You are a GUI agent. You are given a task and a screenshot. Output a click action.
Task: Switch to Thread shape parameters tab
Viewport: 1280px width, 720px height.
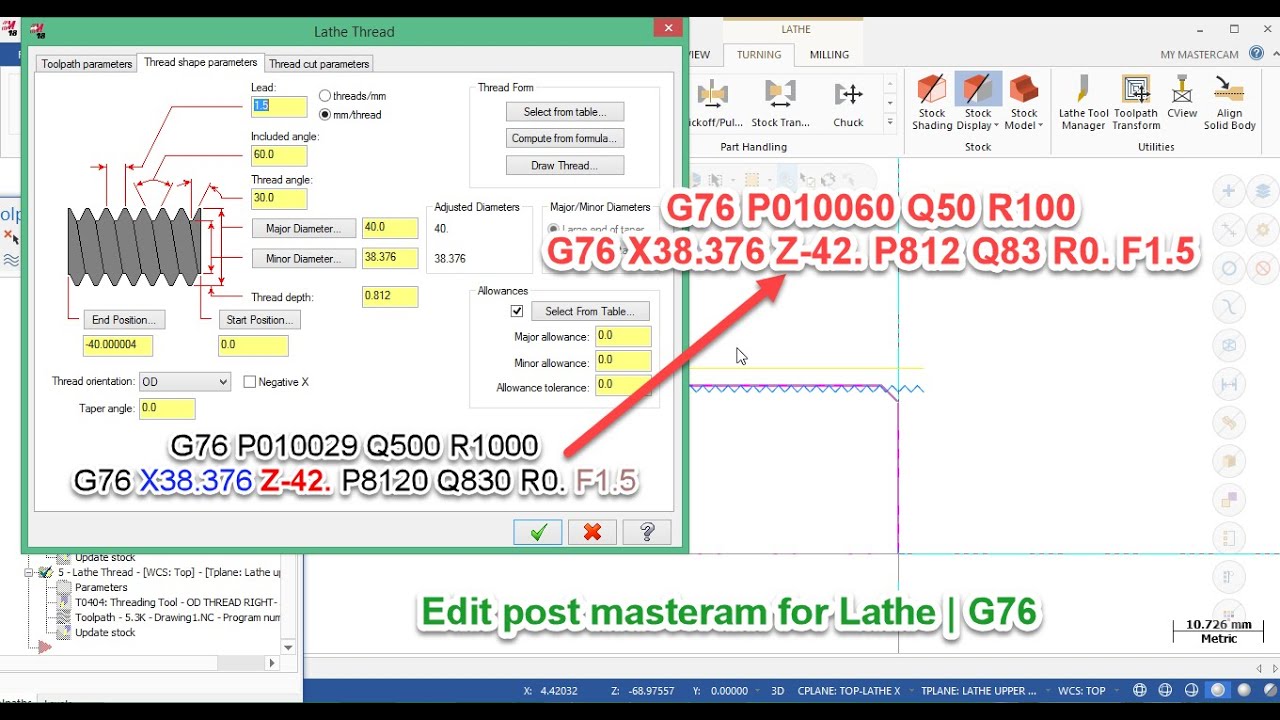click(x=200, y=62)
